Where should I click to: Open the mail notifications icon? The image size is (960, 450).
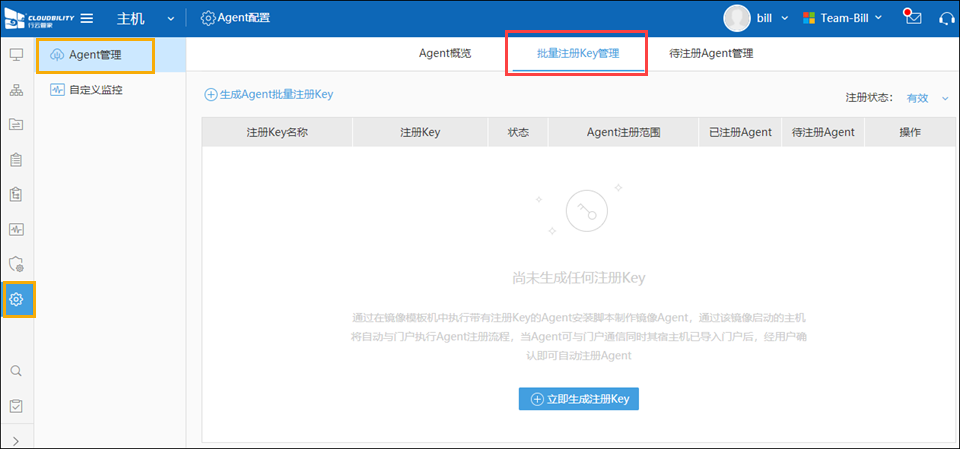click(913, 17)
